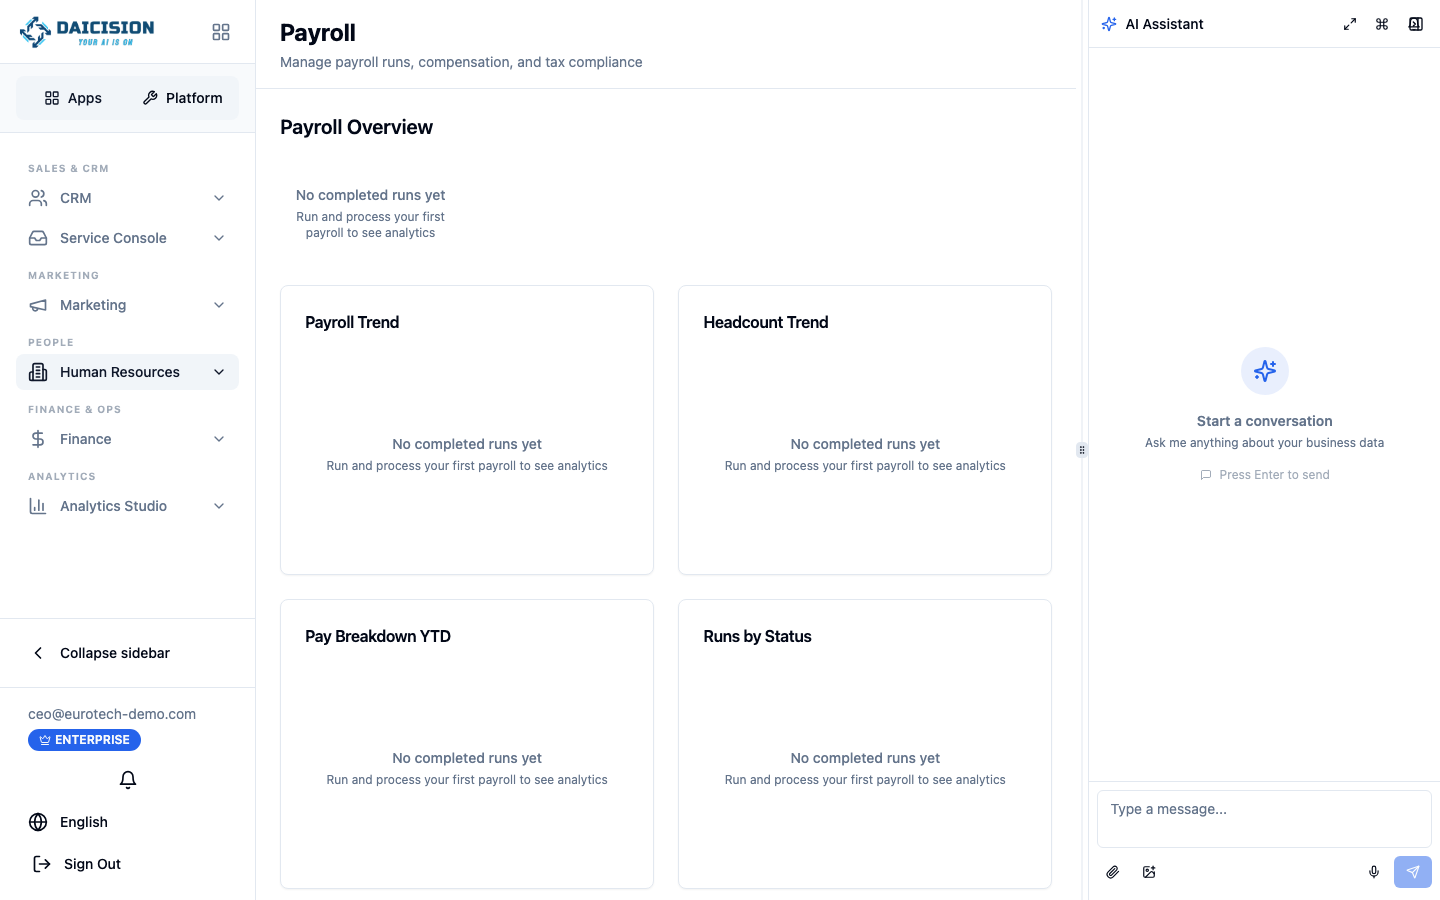Click the paperclip attachment icon
1440x900 pixels.
tap(1113, 872)
